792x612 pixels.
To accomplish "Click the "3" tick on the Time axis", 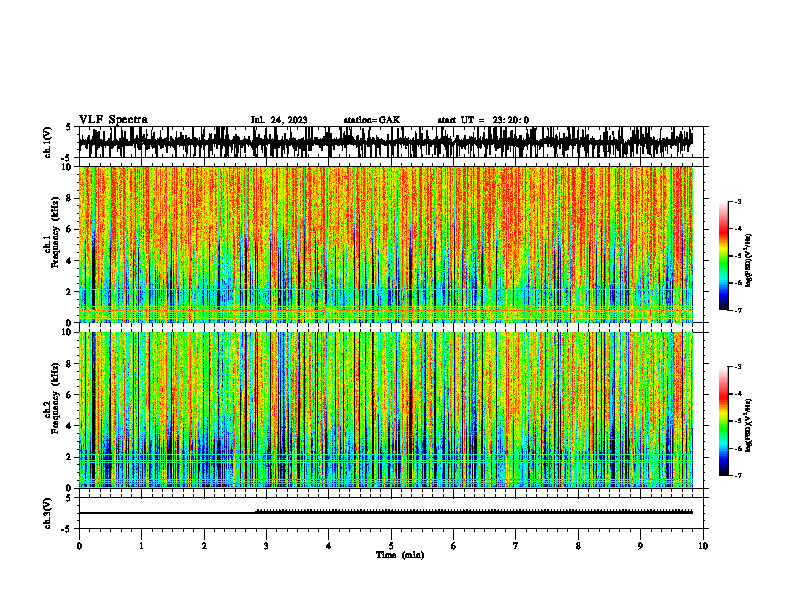I will 266,546.
